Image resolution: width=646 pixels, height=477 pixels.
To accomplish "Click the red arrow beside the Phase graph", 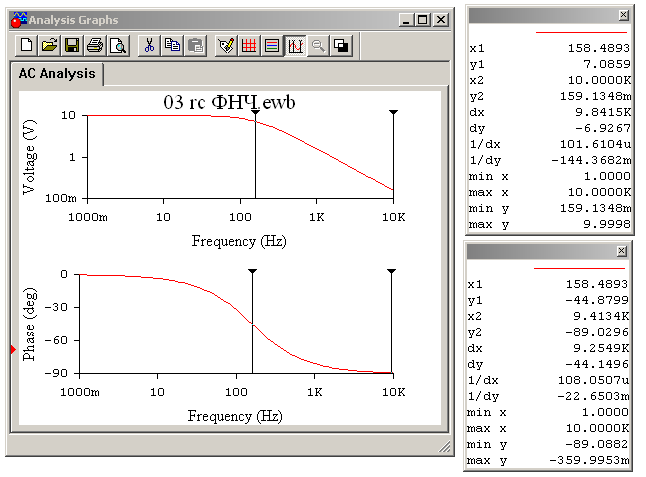I will [x=13, y=349].
